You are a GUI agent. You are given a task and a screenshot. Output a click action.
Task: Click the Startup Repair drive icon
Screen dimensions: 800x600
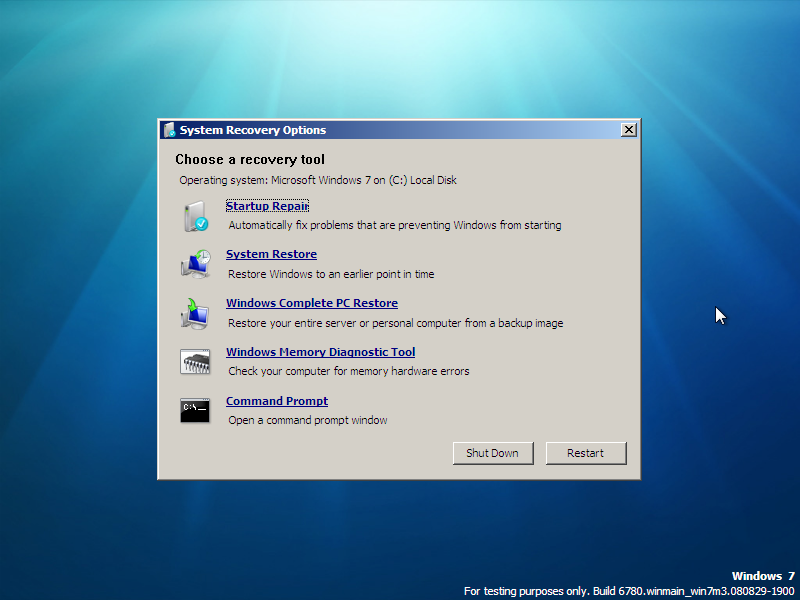(x=196, y=216)
